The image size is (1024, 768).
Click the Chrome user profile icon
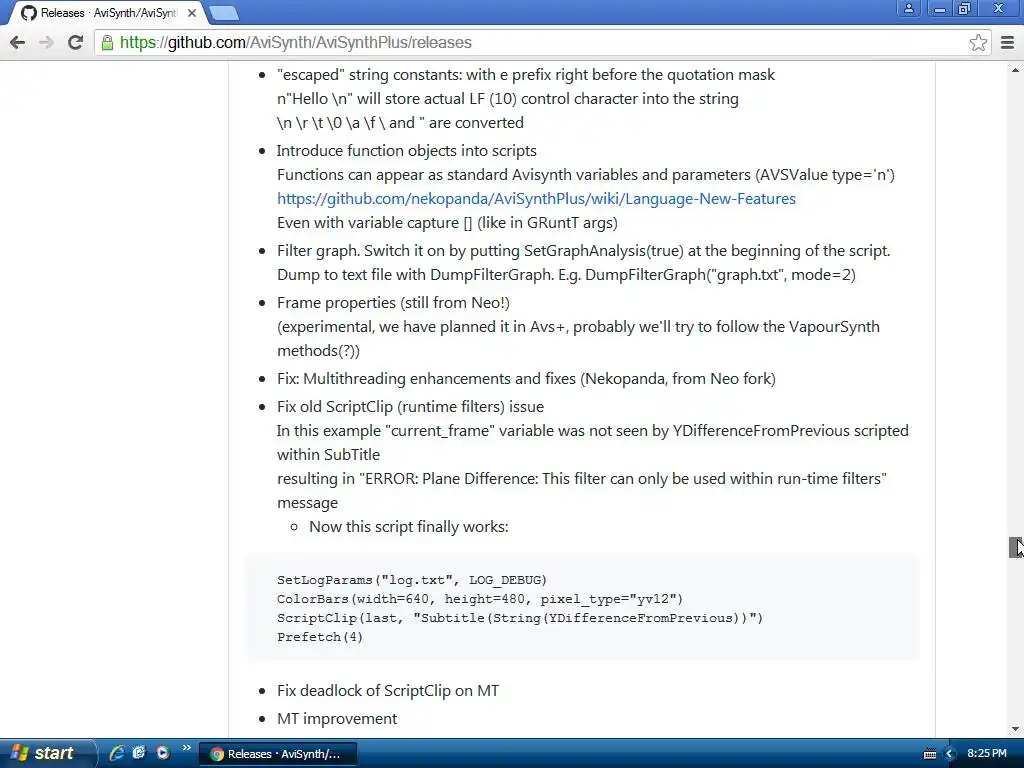tap(908, 8)
